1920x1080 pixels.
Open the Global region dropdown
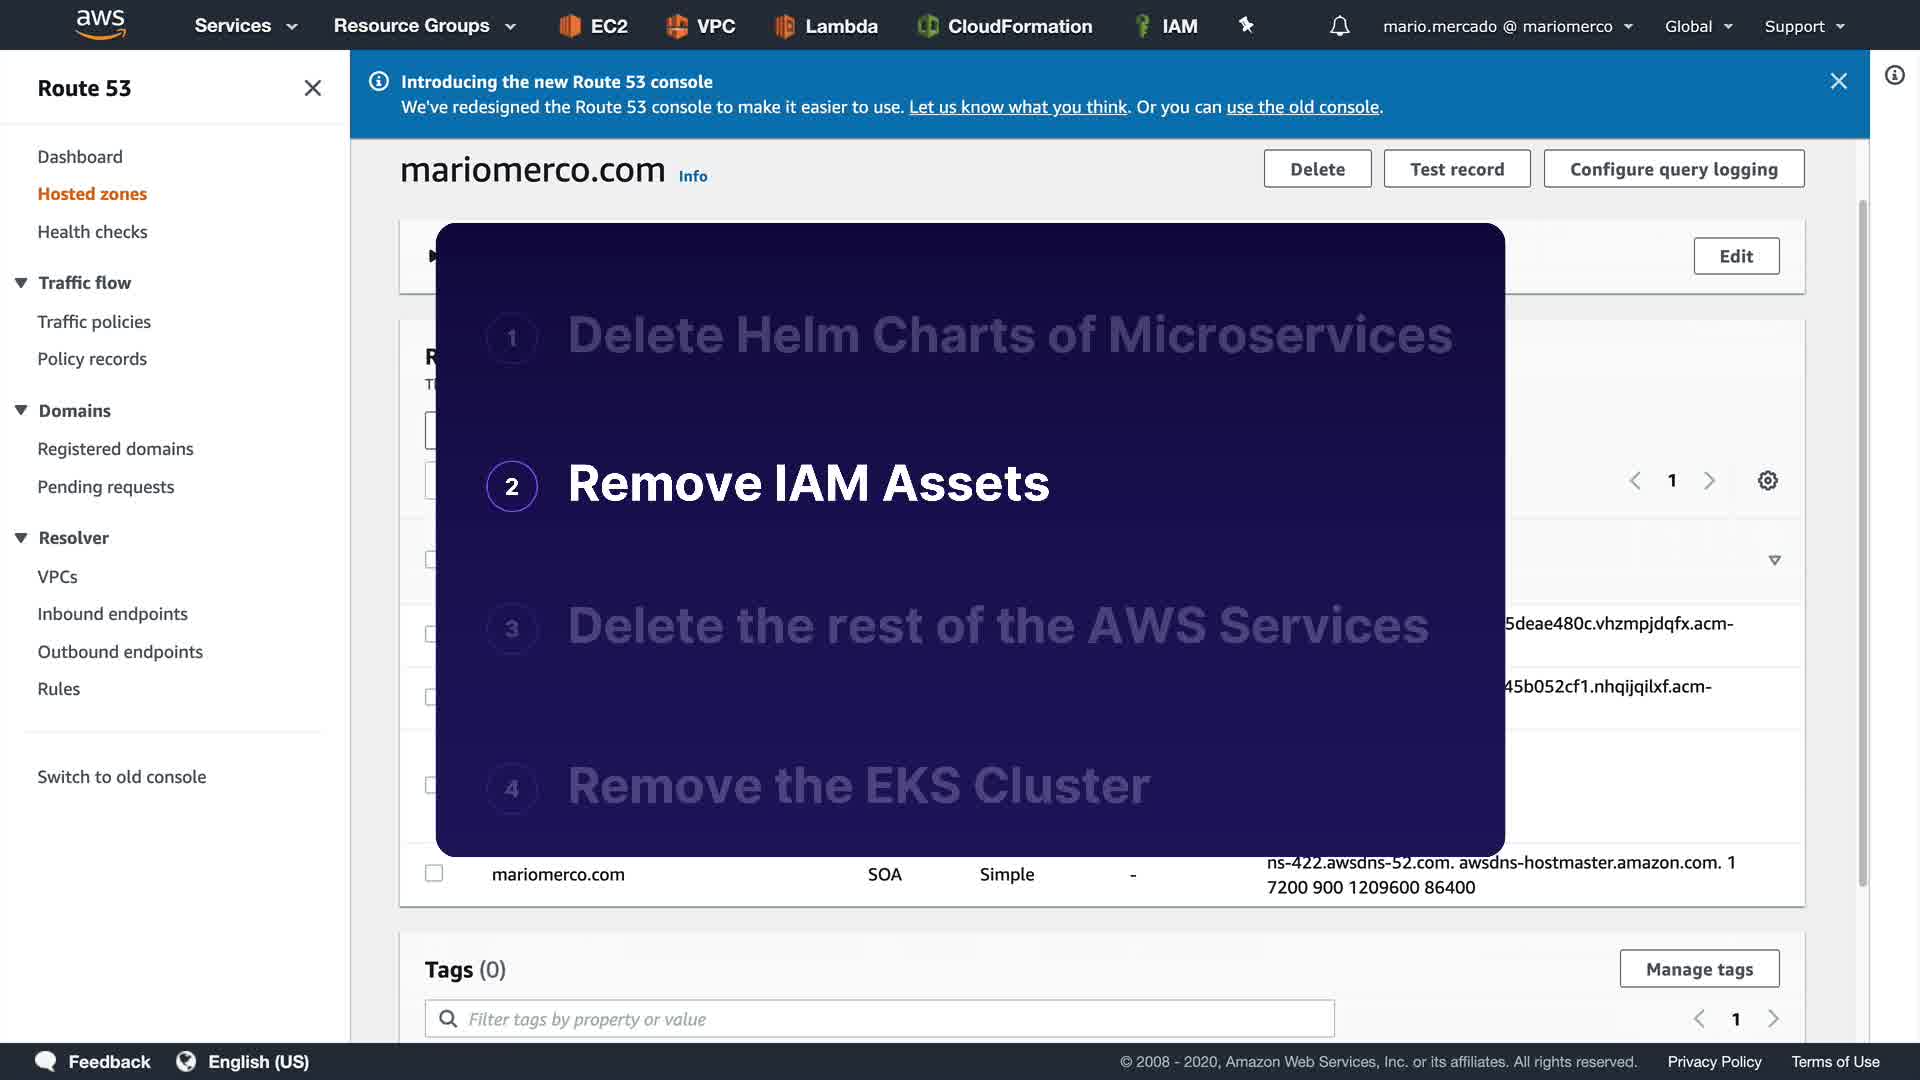pyautogui.click(x=1698, y=26)
